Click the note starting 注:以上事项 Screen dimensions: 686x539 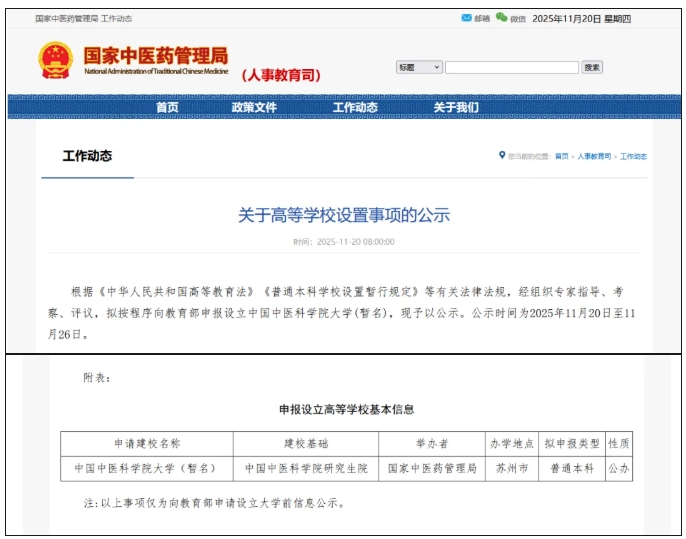[x=215, y=503]
